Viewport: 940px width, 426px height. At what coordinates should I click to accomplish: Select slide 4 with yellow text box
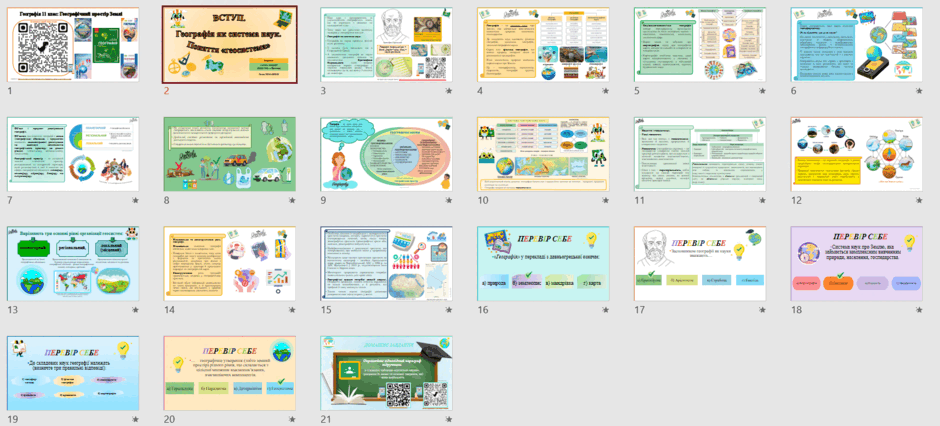(544, 44)
